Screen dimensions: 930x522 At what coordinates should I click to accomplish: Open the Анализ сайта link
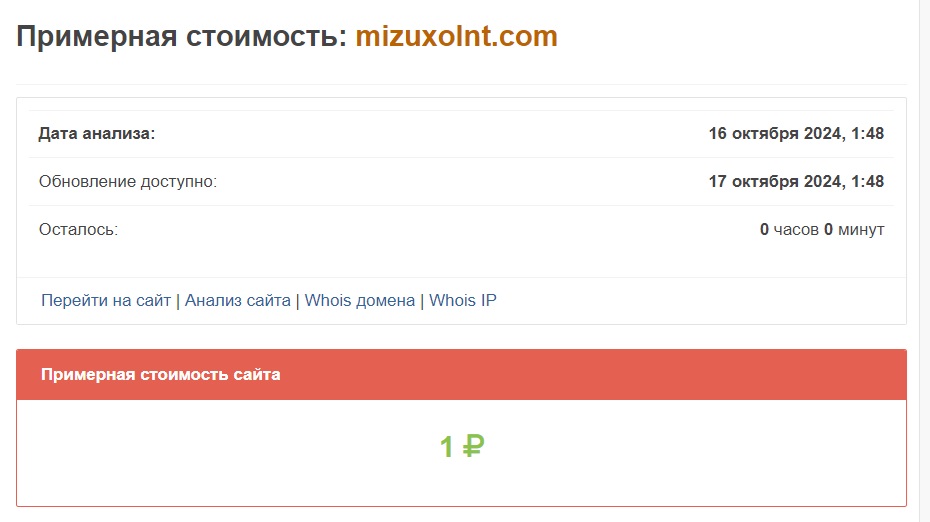point(238,300)
